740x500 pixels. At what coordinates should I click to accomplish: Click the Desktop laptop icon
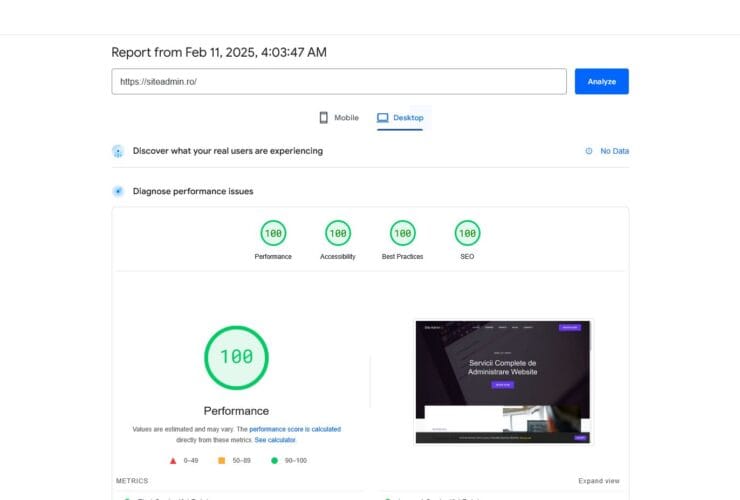click(382, 117)
